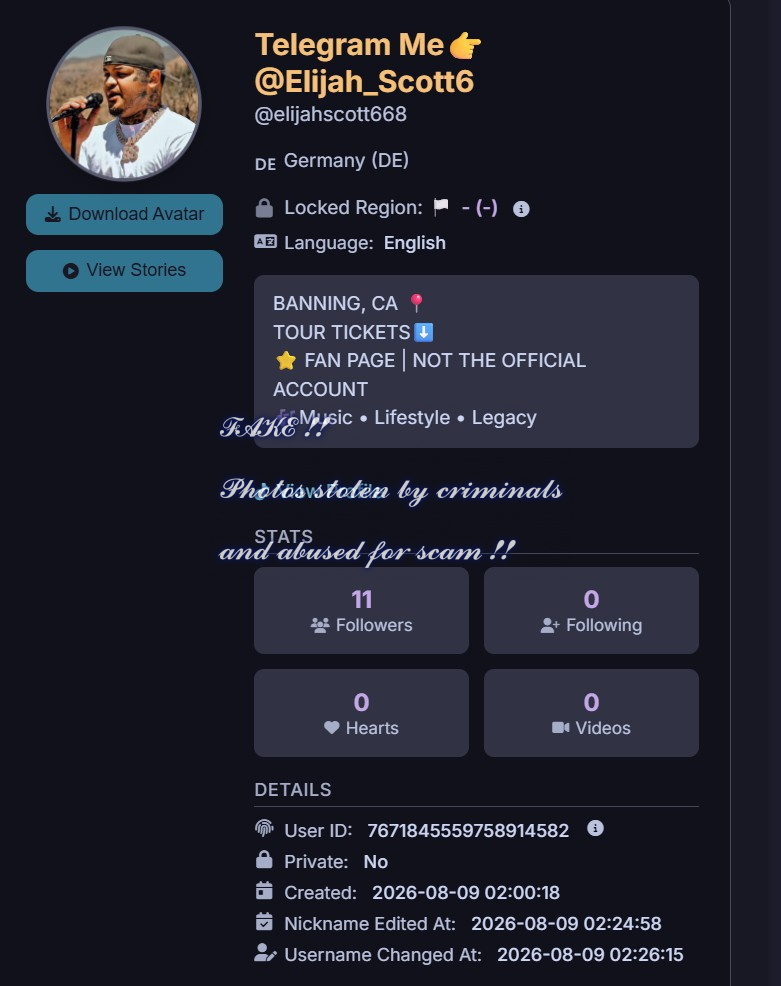Image resolution: width=781 pixels, height=986 pixels.
Task: Click the @elijahscott668 username handle
Action: click(331, 114)
